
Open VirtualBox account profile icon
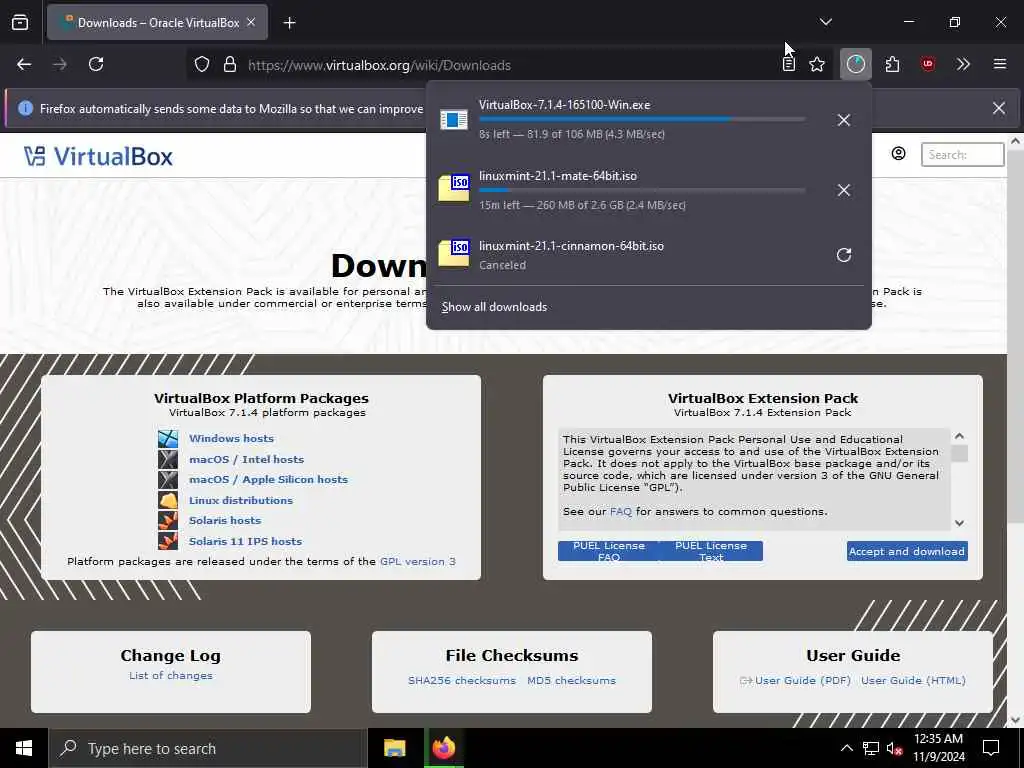[x=899, y=153]
